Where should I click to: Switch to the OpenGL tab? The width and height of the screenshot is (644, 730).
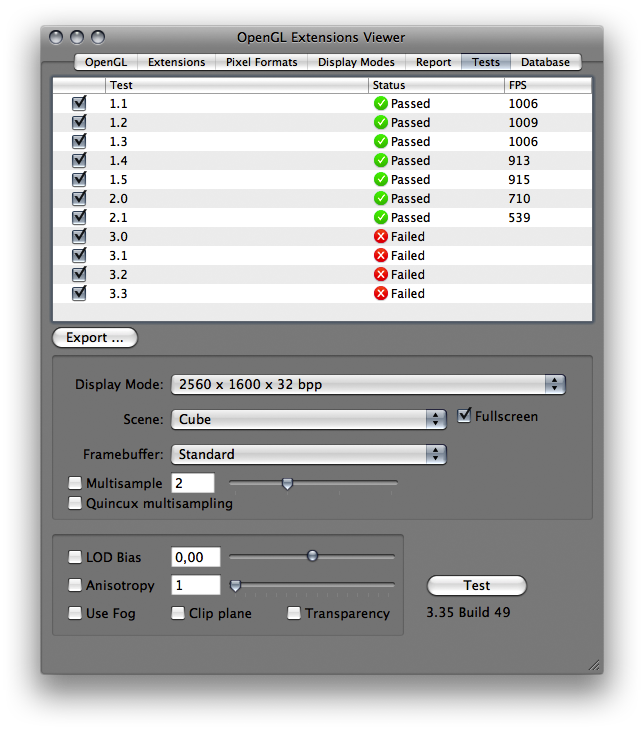(106, 62)
